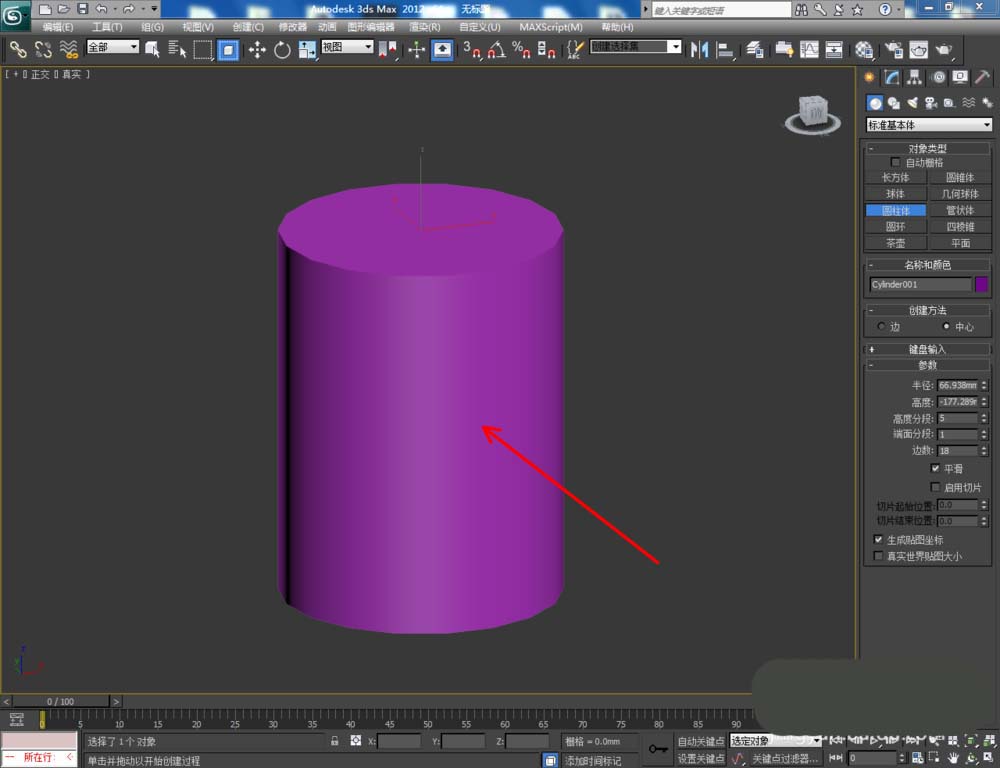Click the 球体 object type button
Image resolution: width=1000 pixels, height=768 pixels.
895,194
